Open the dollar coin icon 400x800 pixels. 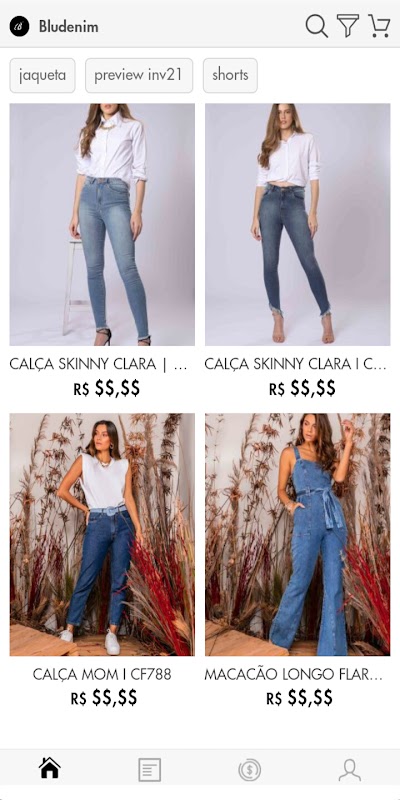(249, 769)
